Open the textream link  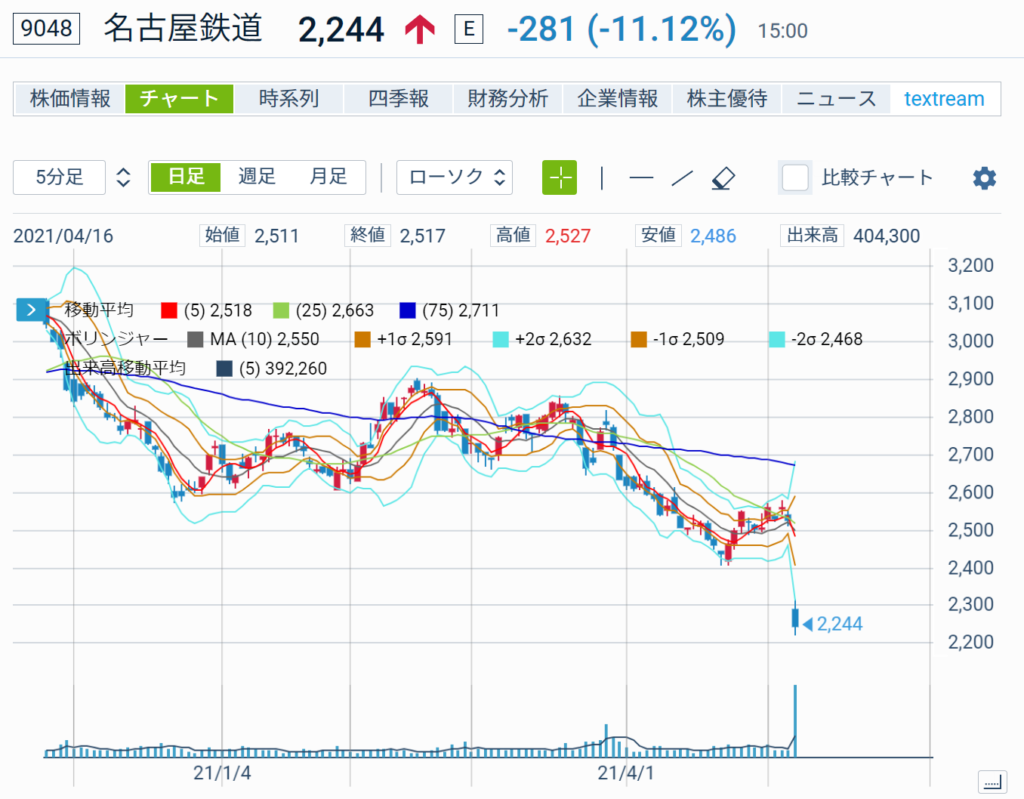944,99
